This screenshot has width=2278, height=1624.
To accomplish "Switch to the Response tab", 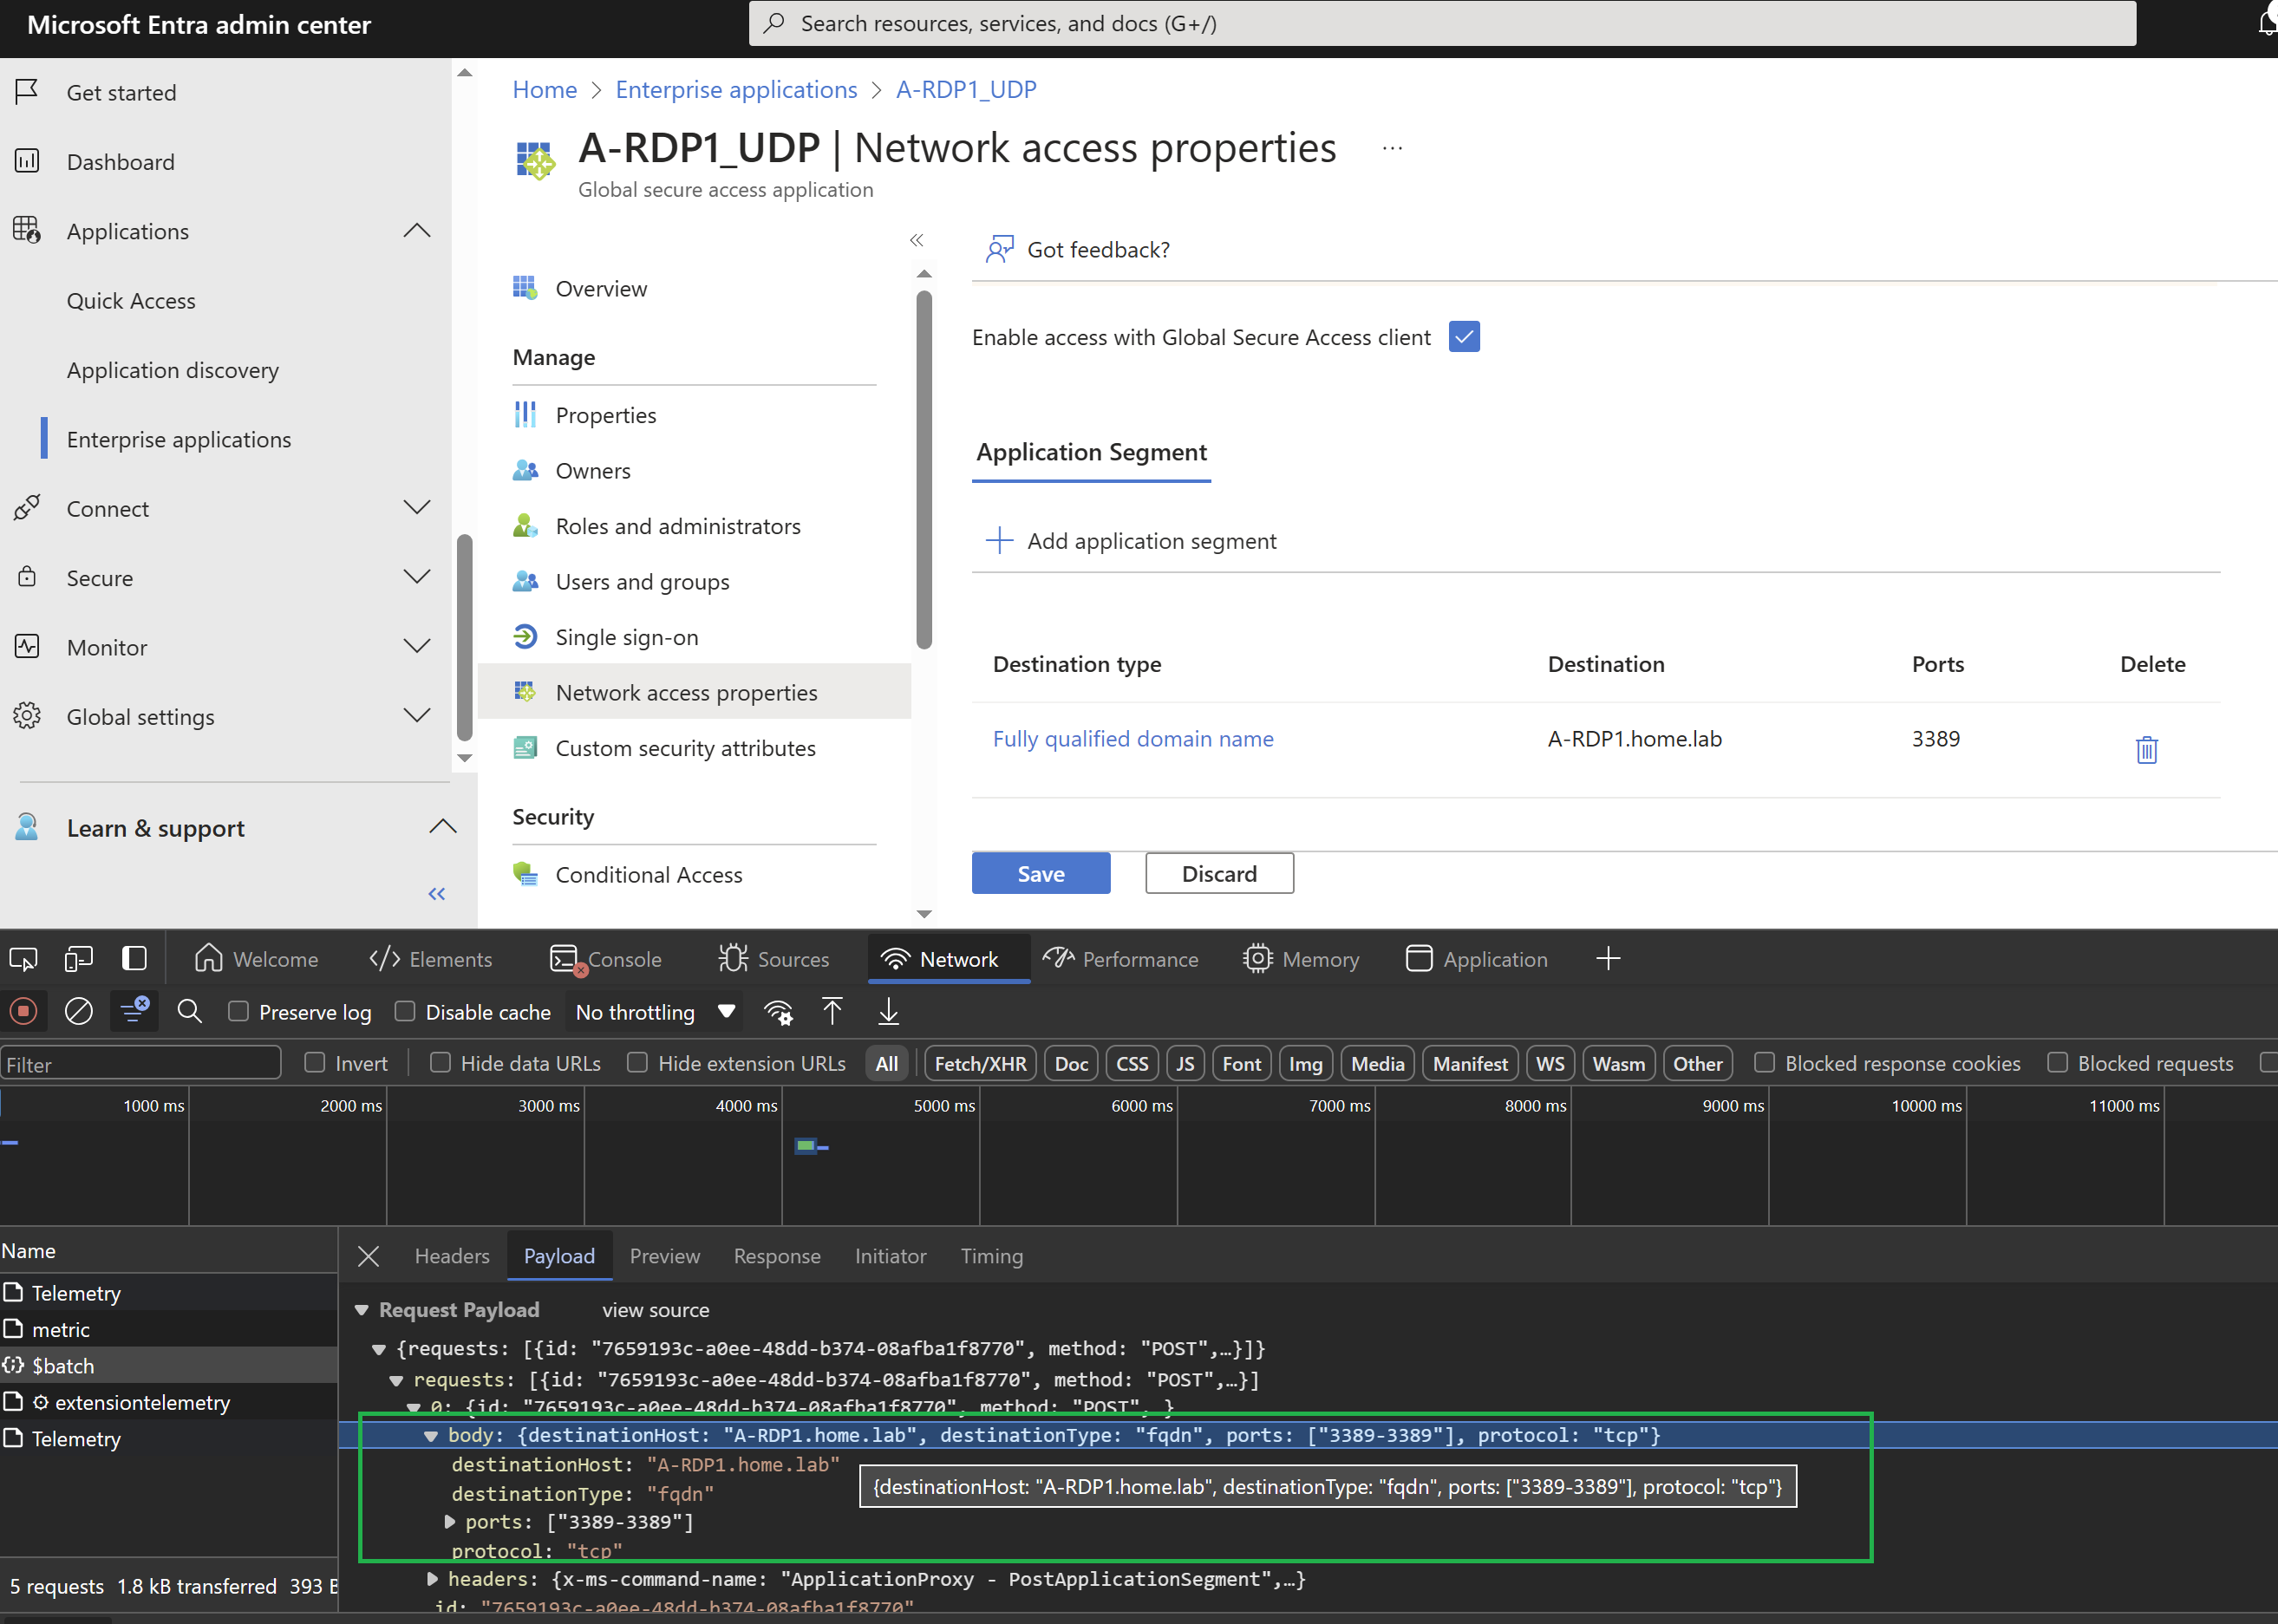I will (777, 1256).
